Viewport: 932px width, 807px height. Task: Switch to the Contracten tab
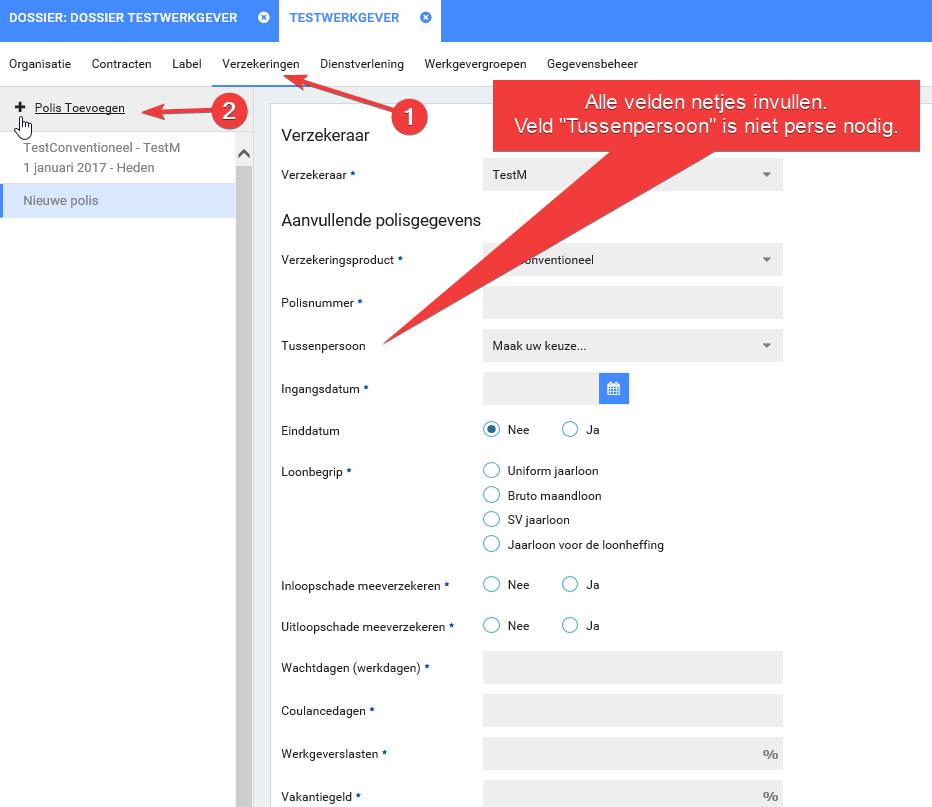(x=121, y=64)
